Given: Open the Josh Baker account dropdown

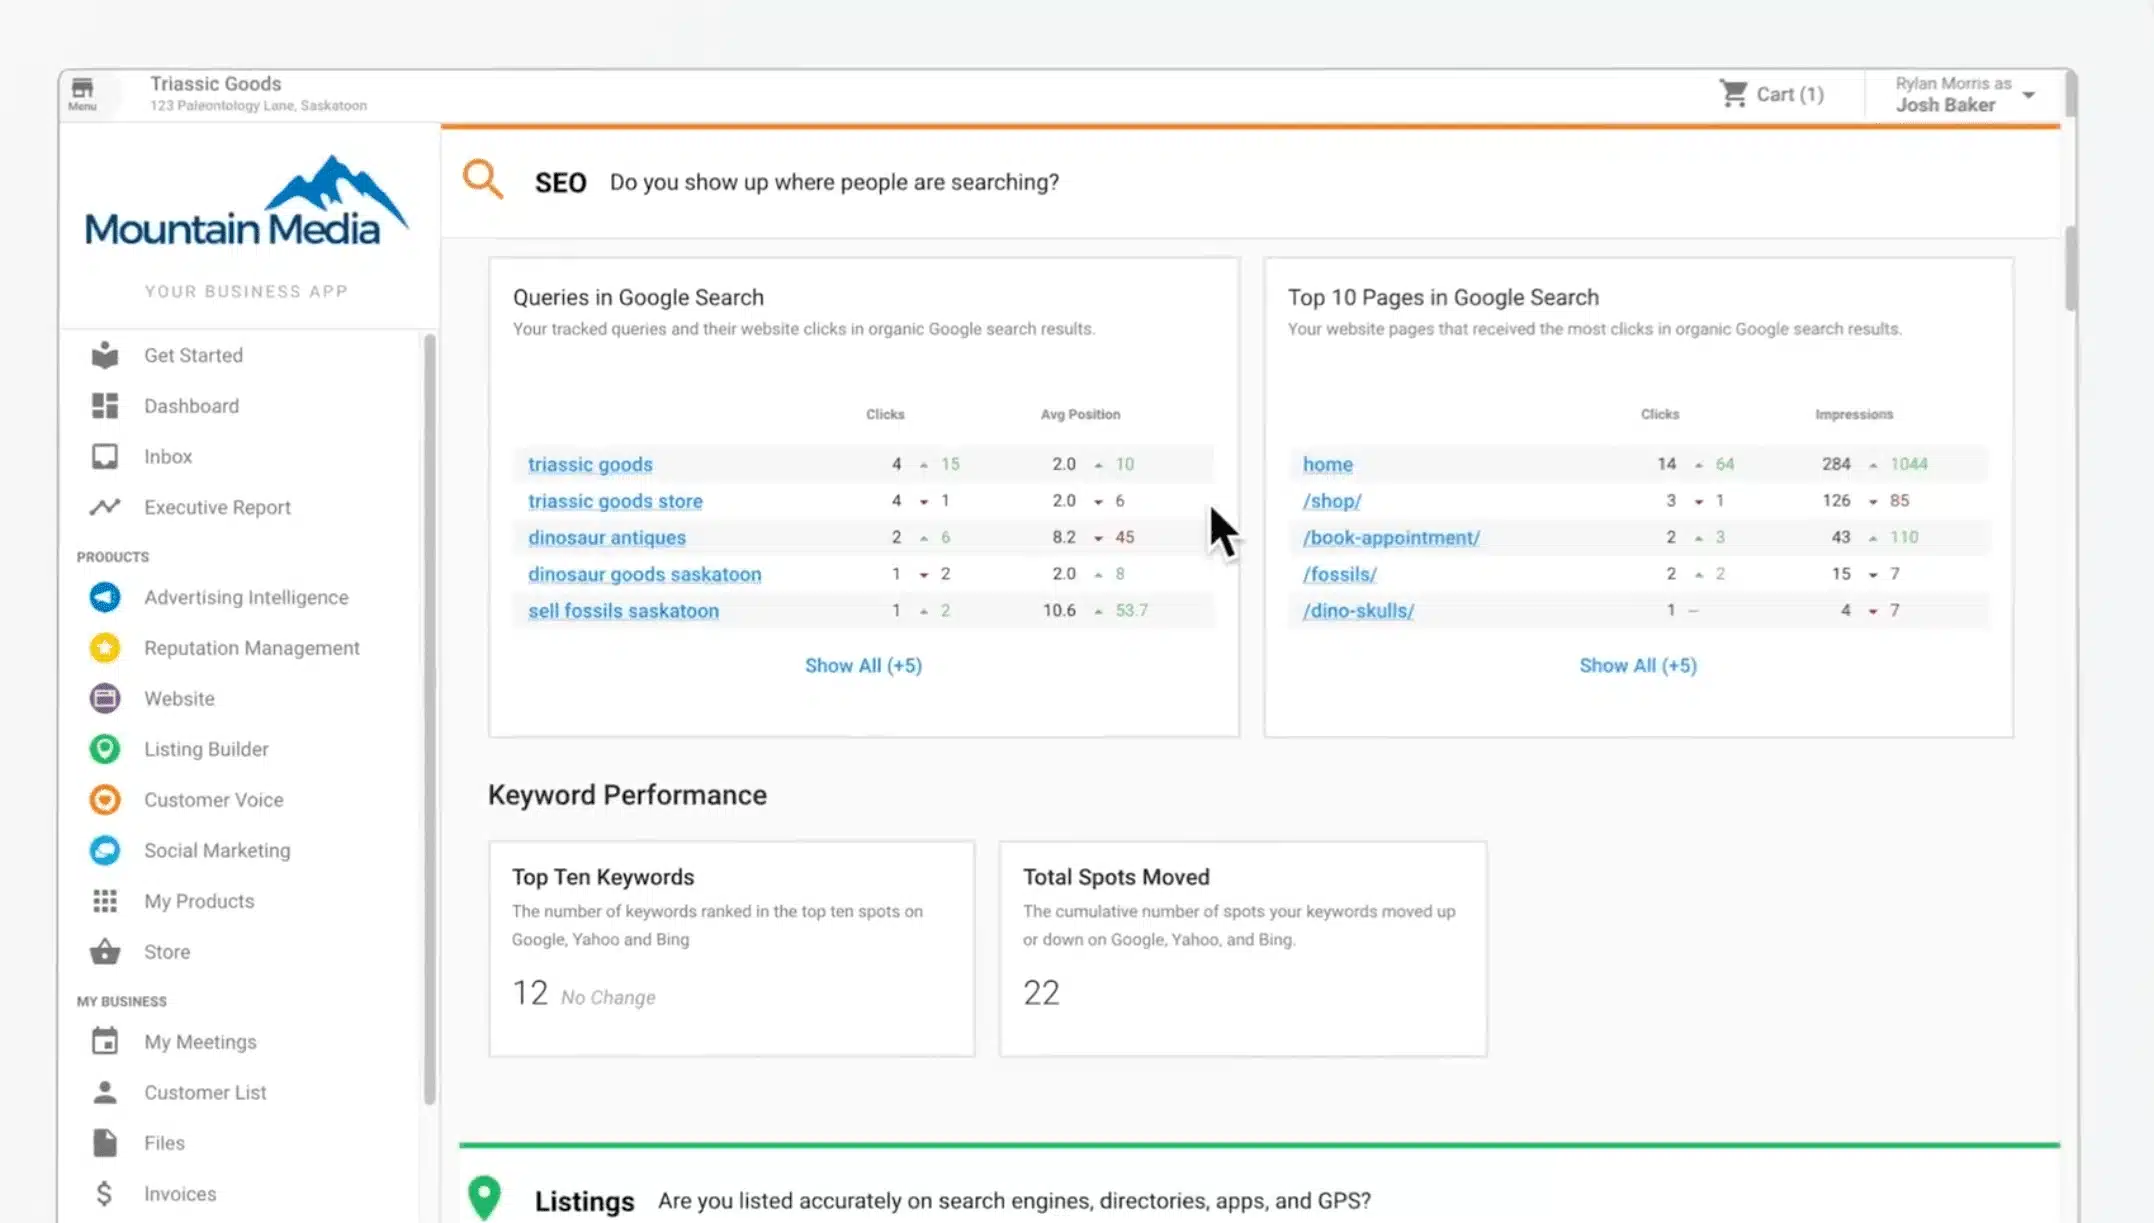Looking at the screenshot, I should click(1960, 95).
